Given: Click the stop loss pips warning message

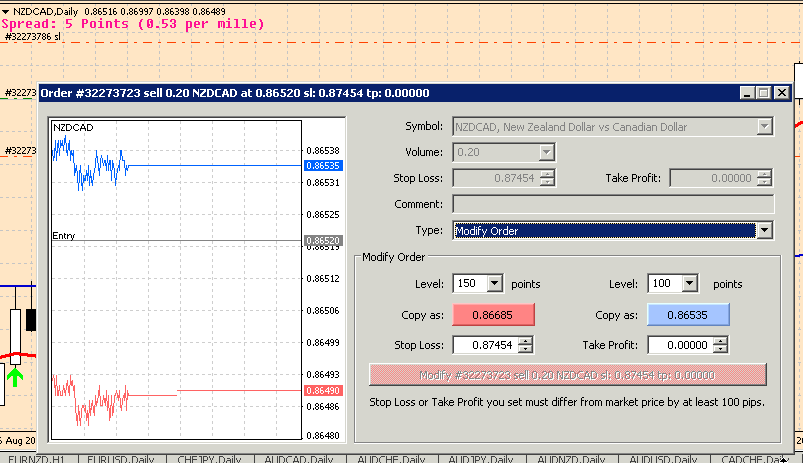Looking at the screenshot, I should pos(567,402).
